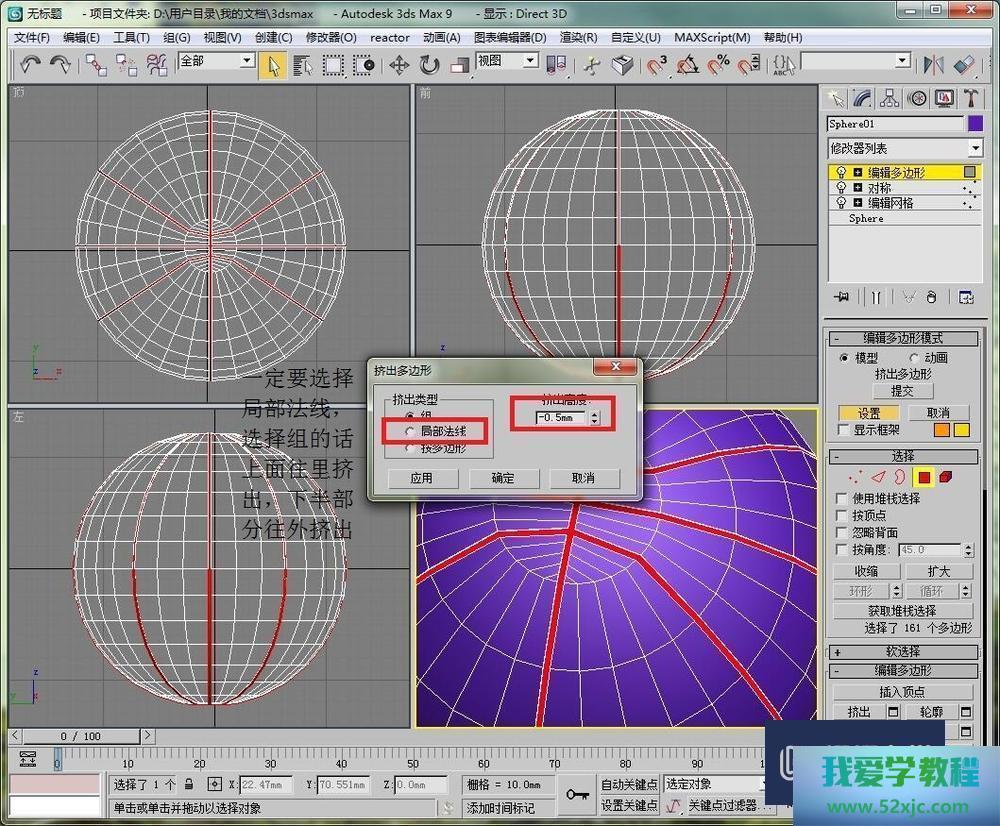Open the Utilities hammer panel tab
The width and height of the screenshot is (1000, 826).
[x=971, y=98]
